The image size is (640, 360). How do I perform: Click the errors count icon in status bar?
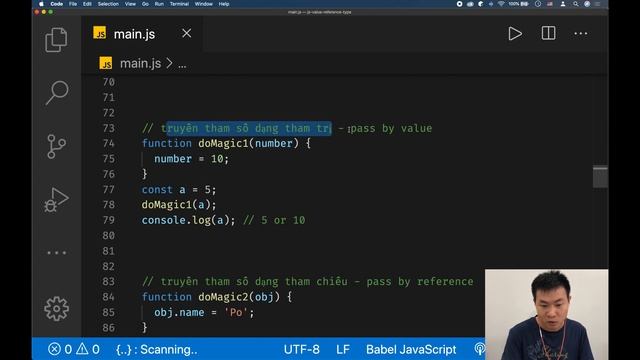click(60, 349)
